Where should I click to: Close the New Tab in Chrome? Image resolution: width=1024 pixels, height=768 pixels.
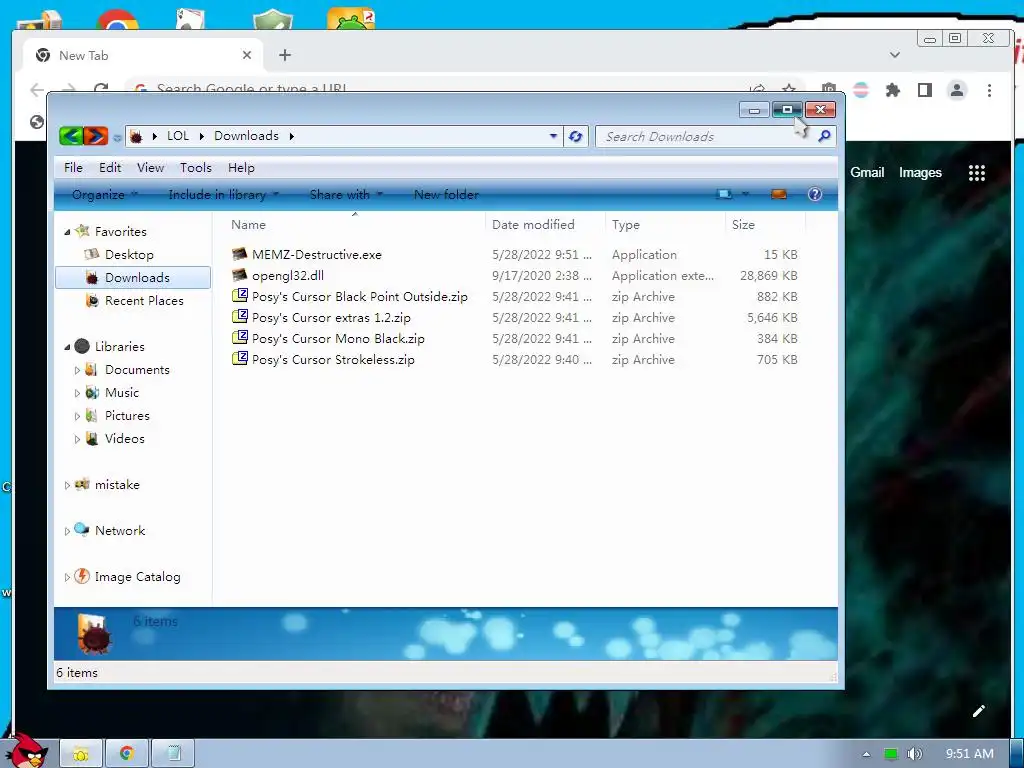247,56
